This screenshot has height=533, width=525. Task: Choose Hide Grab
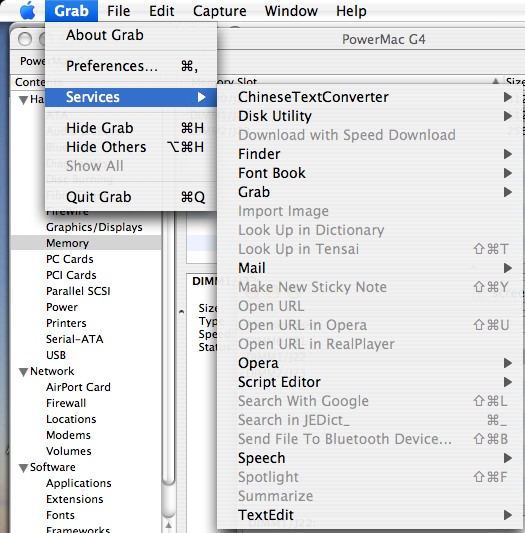click(x=131, y=128)
